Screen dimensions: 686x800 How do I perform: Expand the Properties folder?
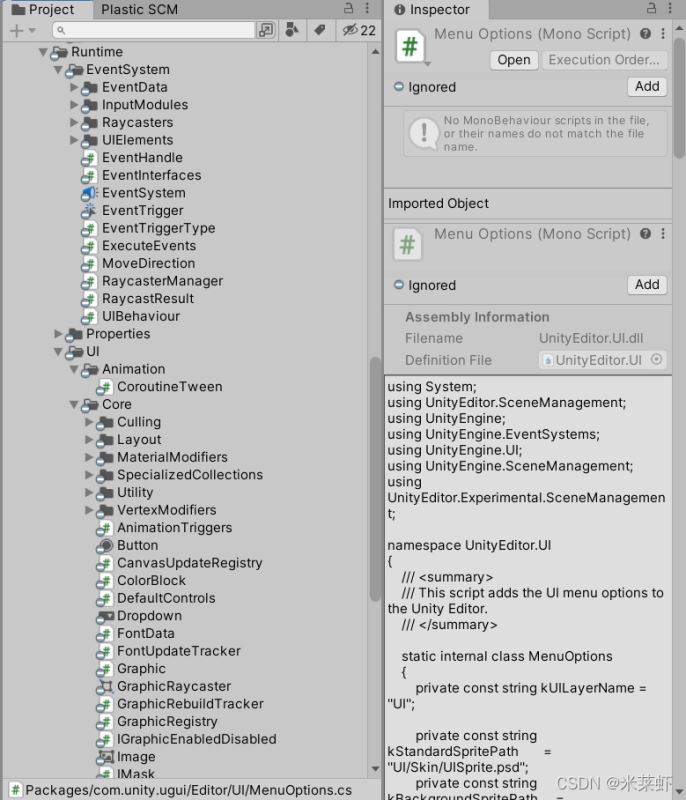(x=58, y=334)
